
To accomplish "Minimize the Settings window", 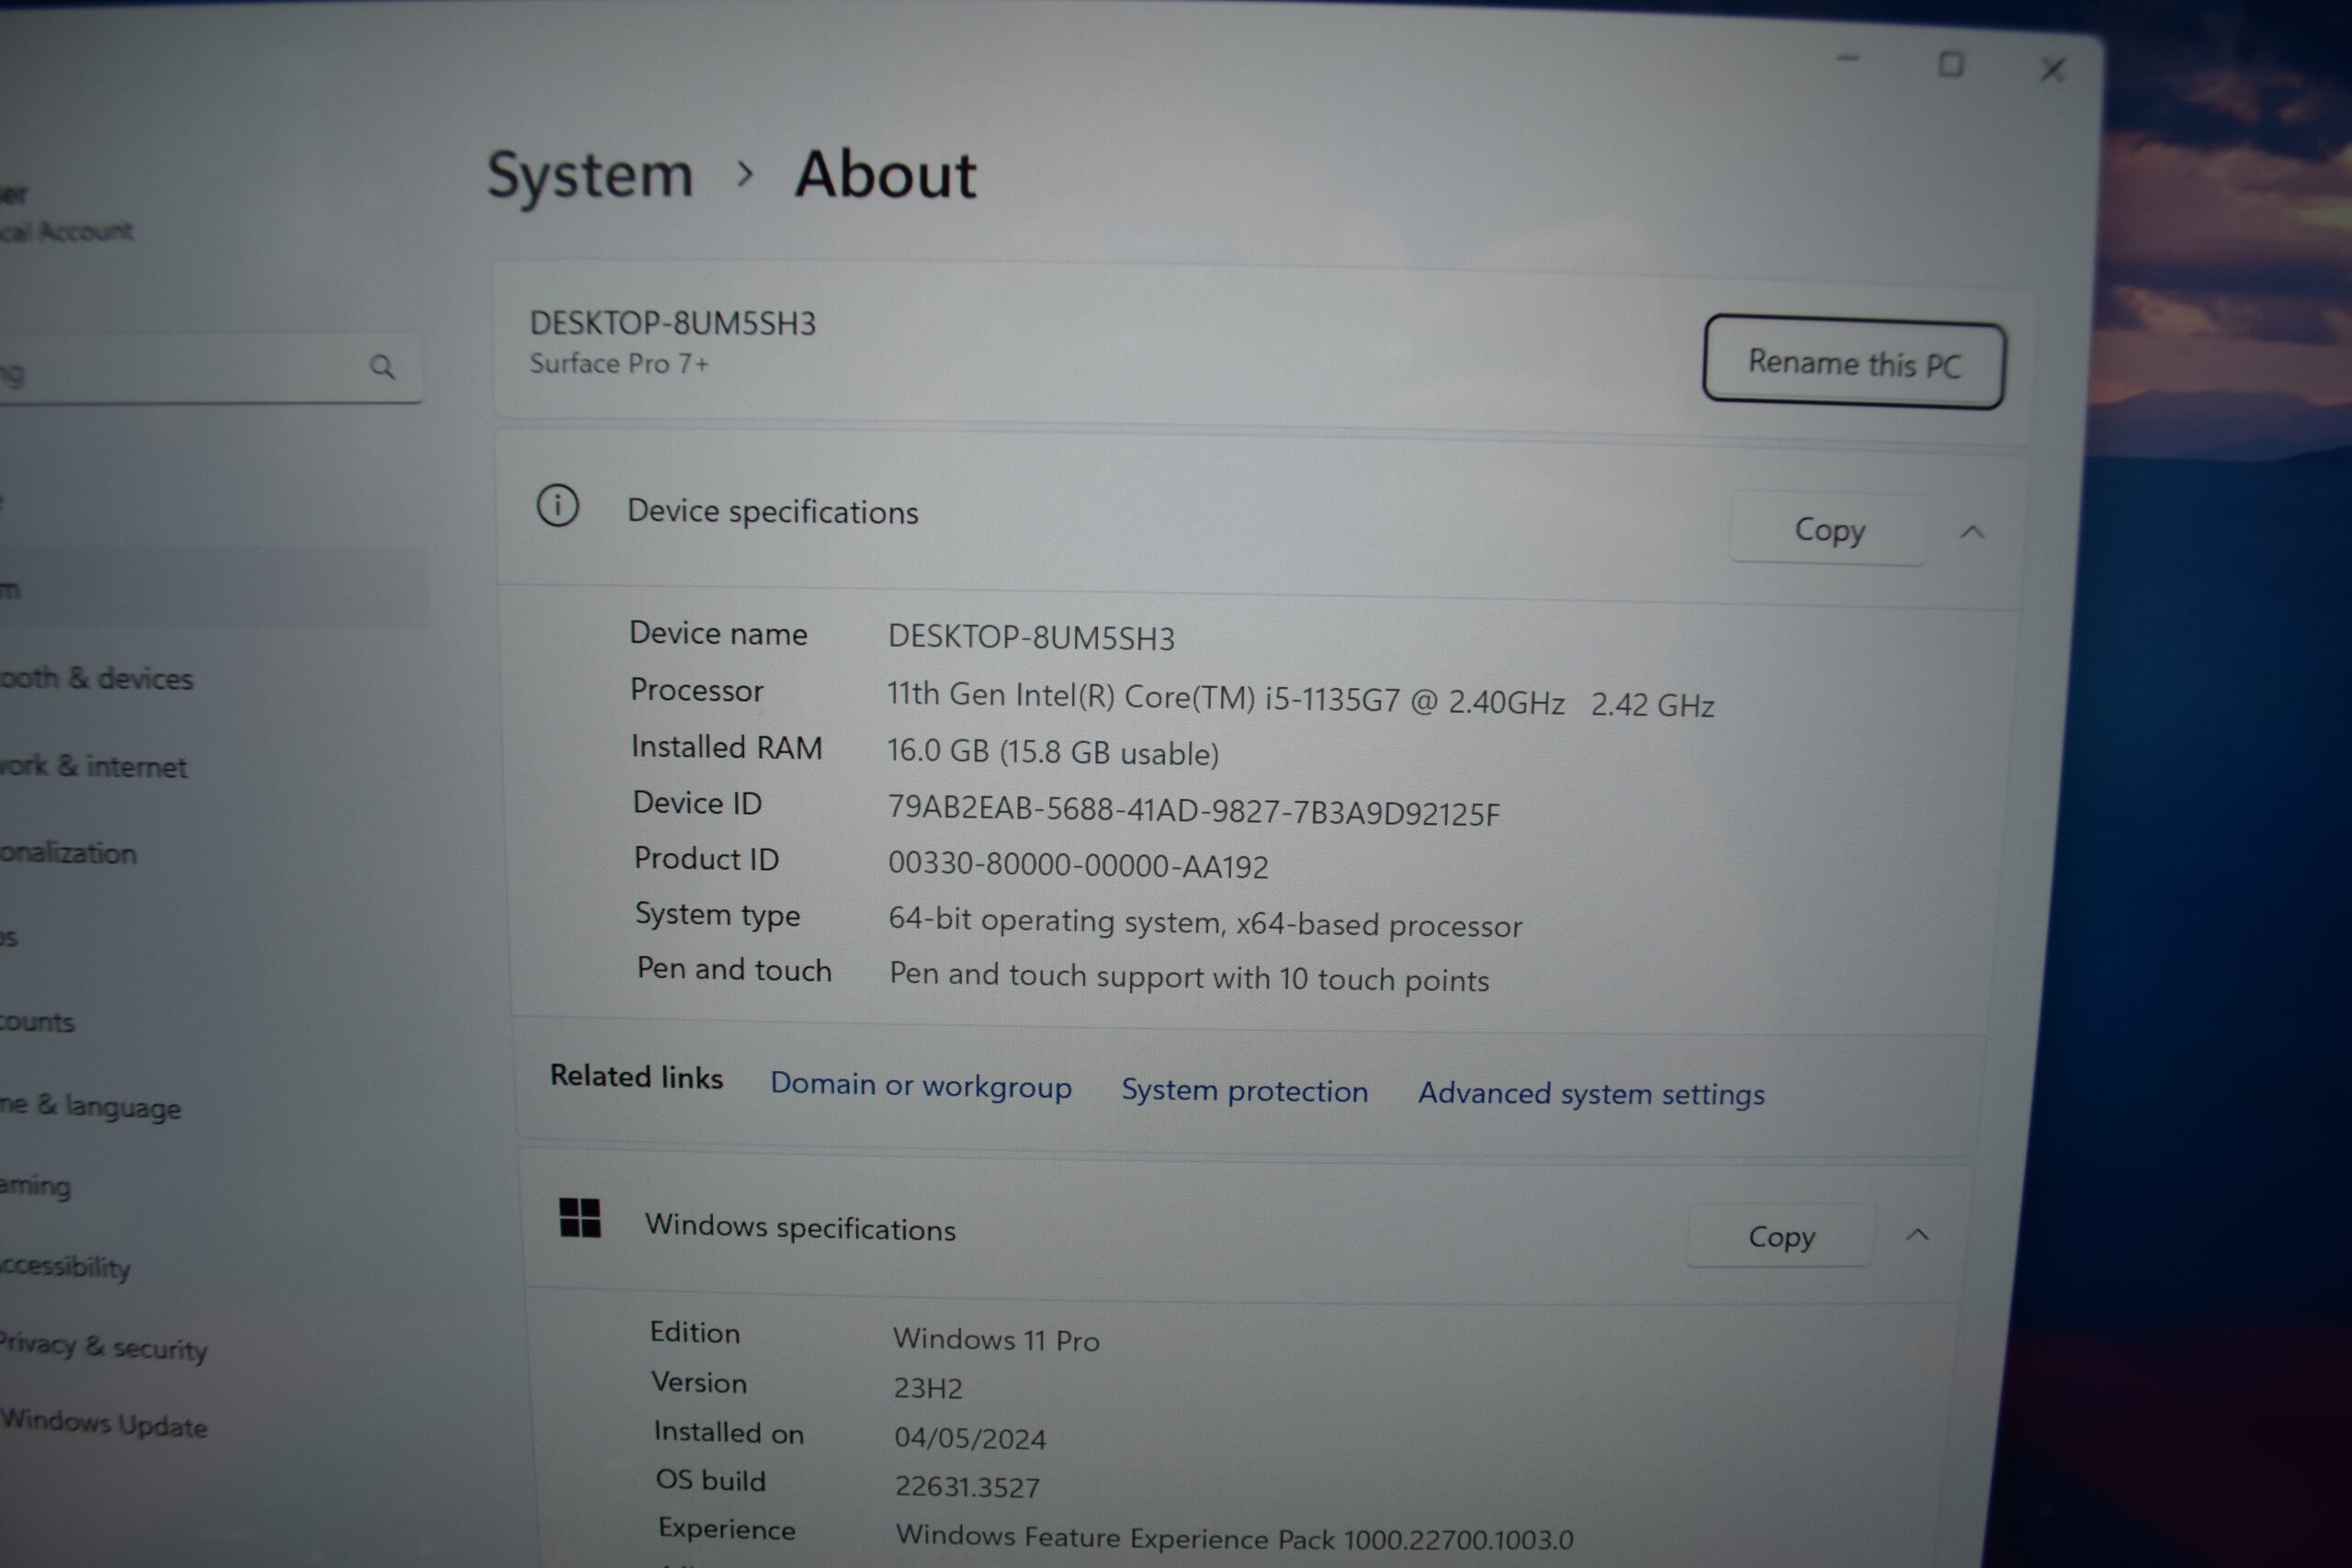I will 1848,59.
